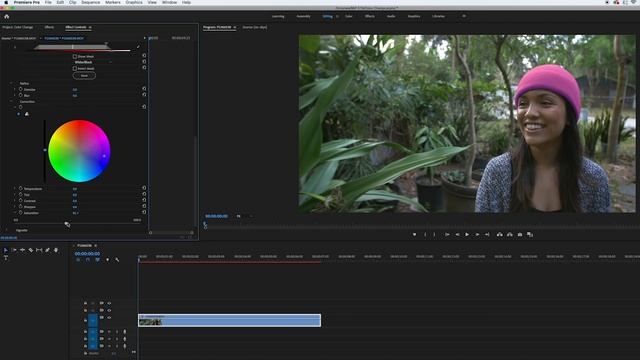Screen dimensions: 640x360
Task: Expand the Vignette section
Action: 7,230
